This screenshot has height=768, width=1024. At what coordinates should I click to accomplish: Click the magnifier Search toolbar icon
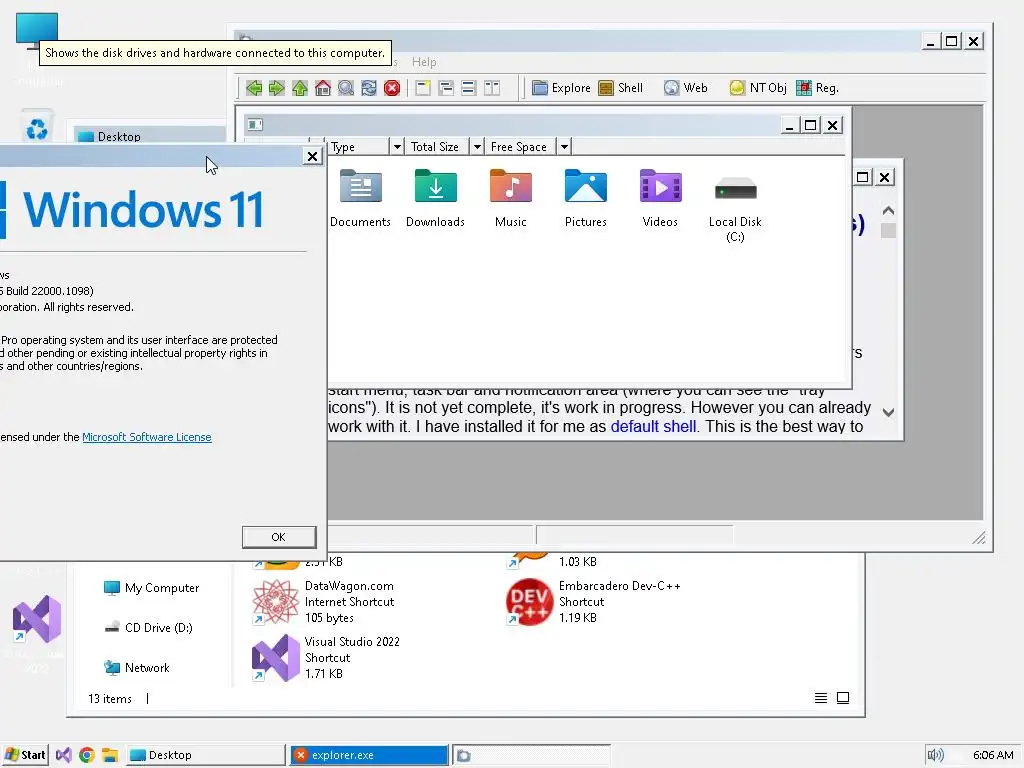pyautogui.click(x=345, y=88)
